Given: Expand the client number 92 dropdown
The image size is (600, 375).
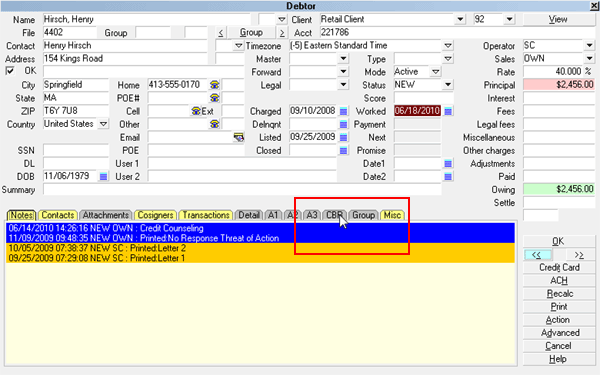Looking at the screenshot, I should tap(509, 19).
